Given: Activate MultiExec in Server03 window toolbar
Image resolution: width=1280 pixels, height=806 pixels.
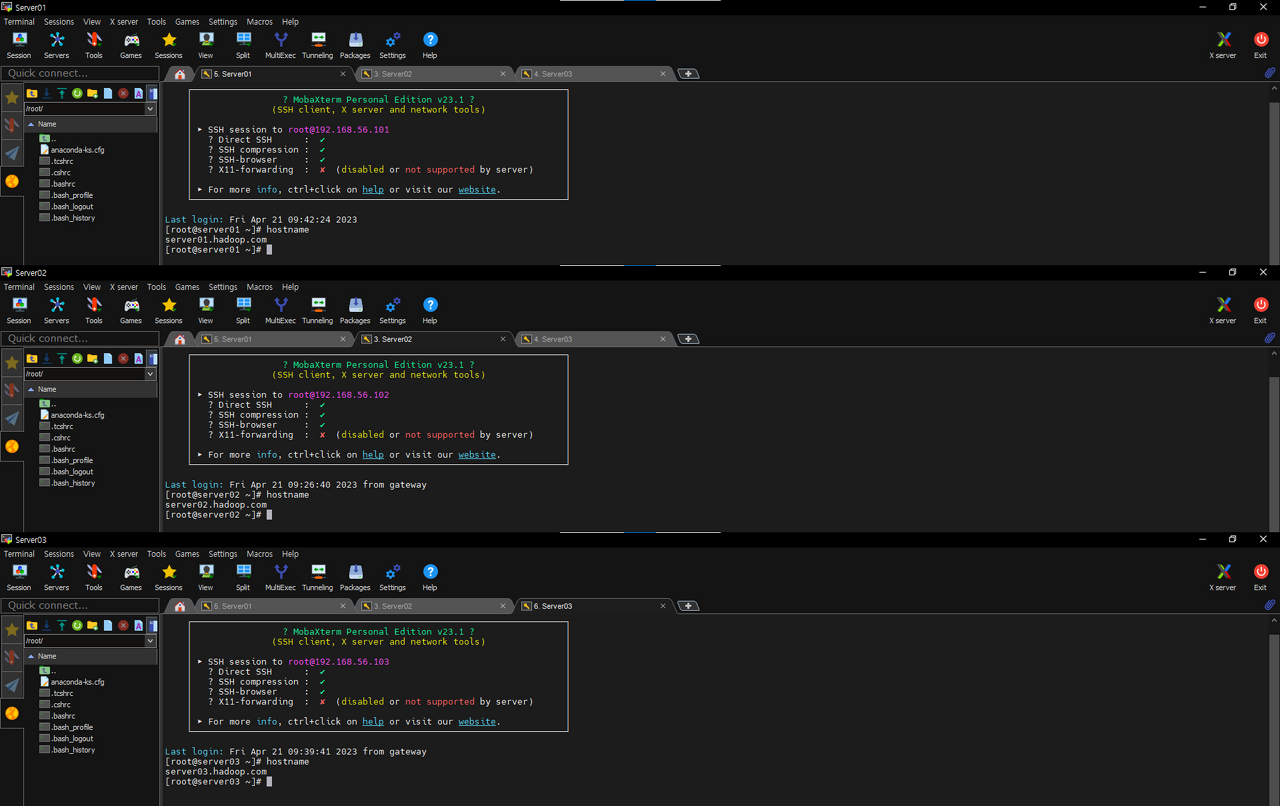Looking at the screenshot, I should (281, 577).
